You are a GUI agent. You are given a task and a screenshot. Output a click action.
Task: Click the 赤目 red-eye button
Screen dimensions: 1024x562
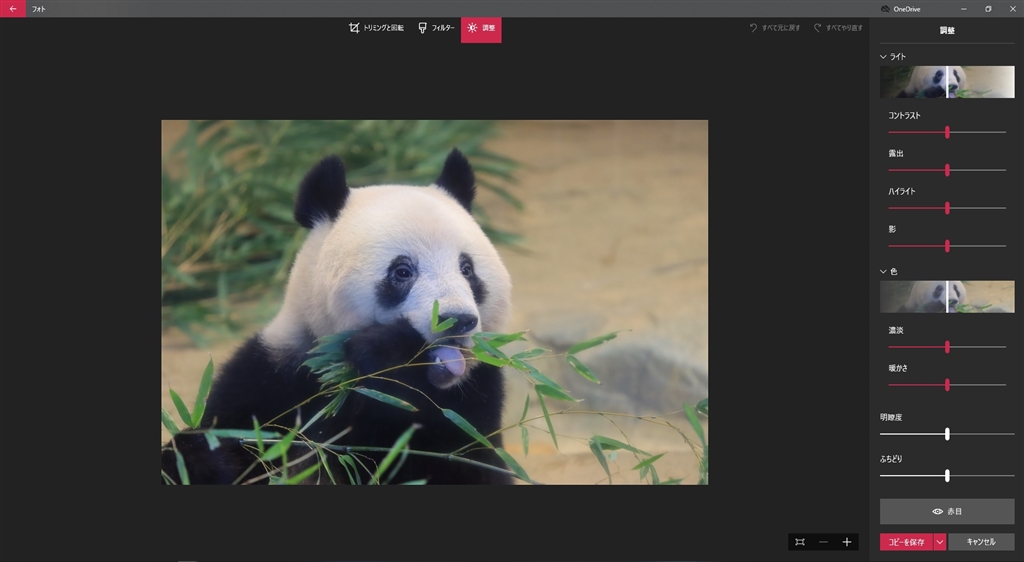(947, 512)
